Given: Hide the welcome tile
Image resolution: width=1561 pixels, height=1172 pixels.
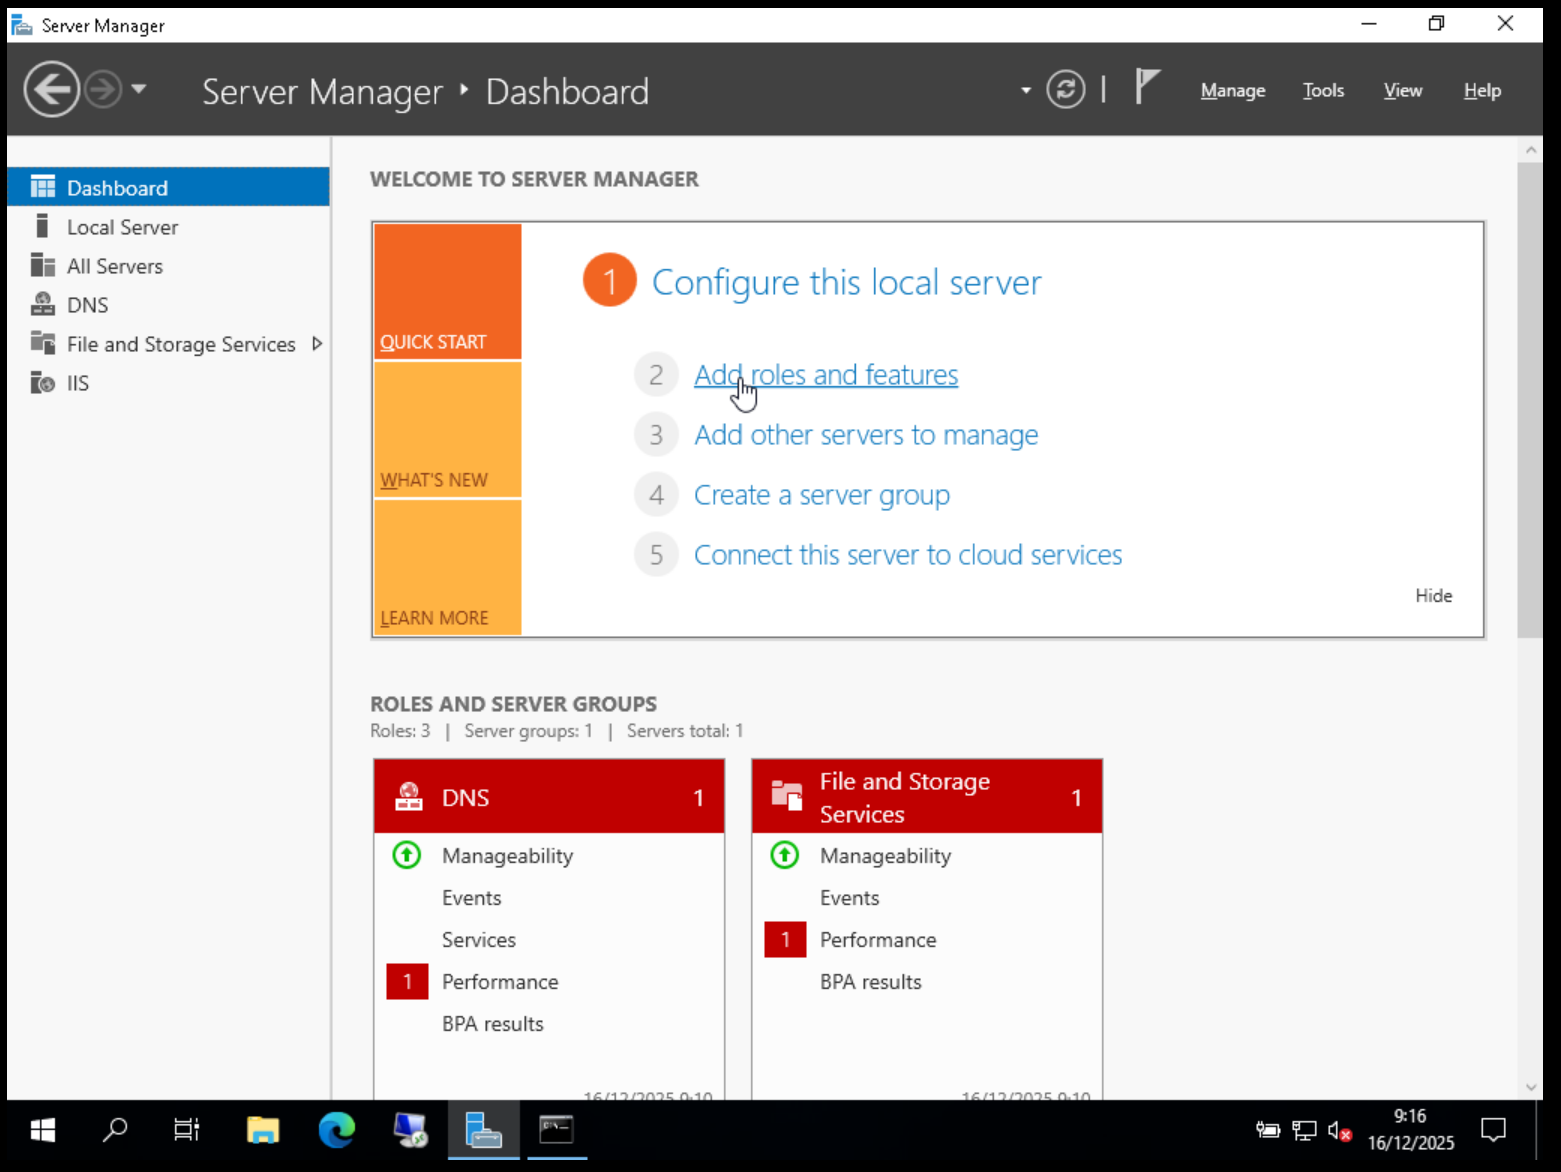Looking at the screenshot, I should (x=1433, y=595).
